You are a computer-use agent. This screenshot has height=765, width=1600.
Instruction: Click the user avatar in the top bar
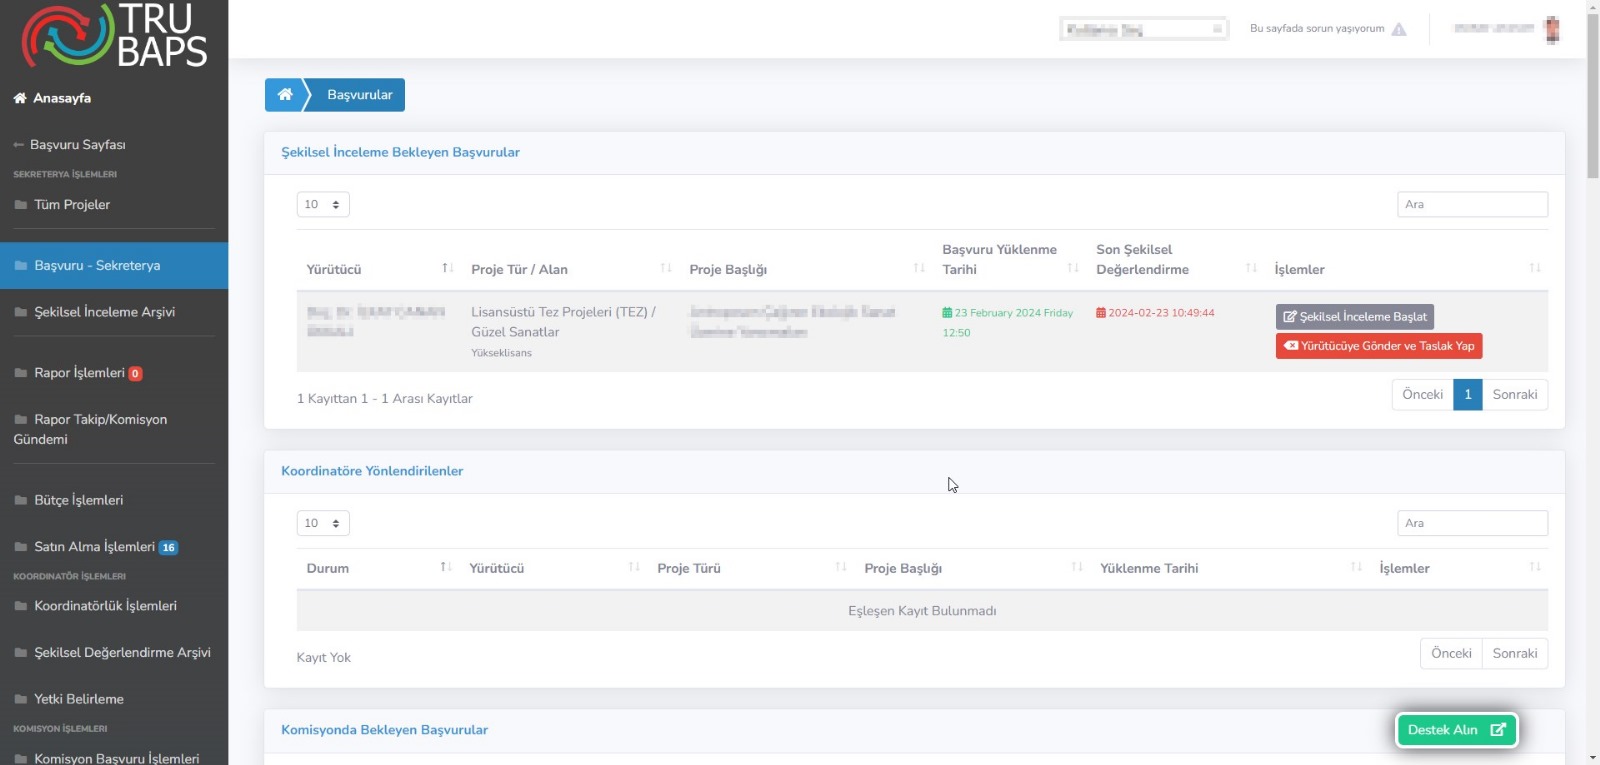coord(1552,30)
